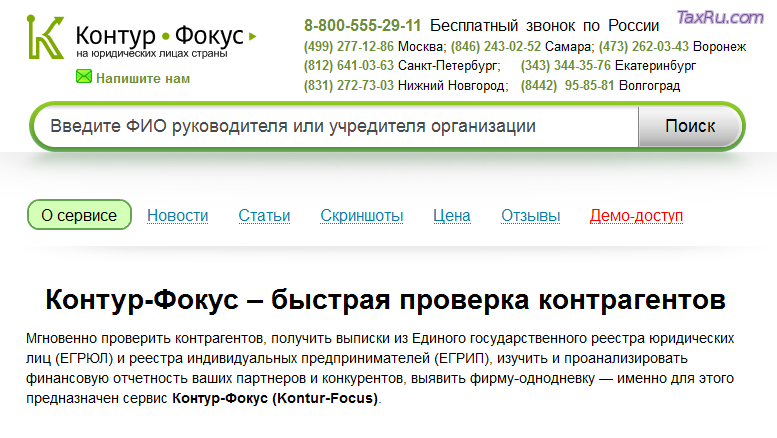Click the green arrow after Фокус
This screenshot has width=777, height=438.
(252, 36)
